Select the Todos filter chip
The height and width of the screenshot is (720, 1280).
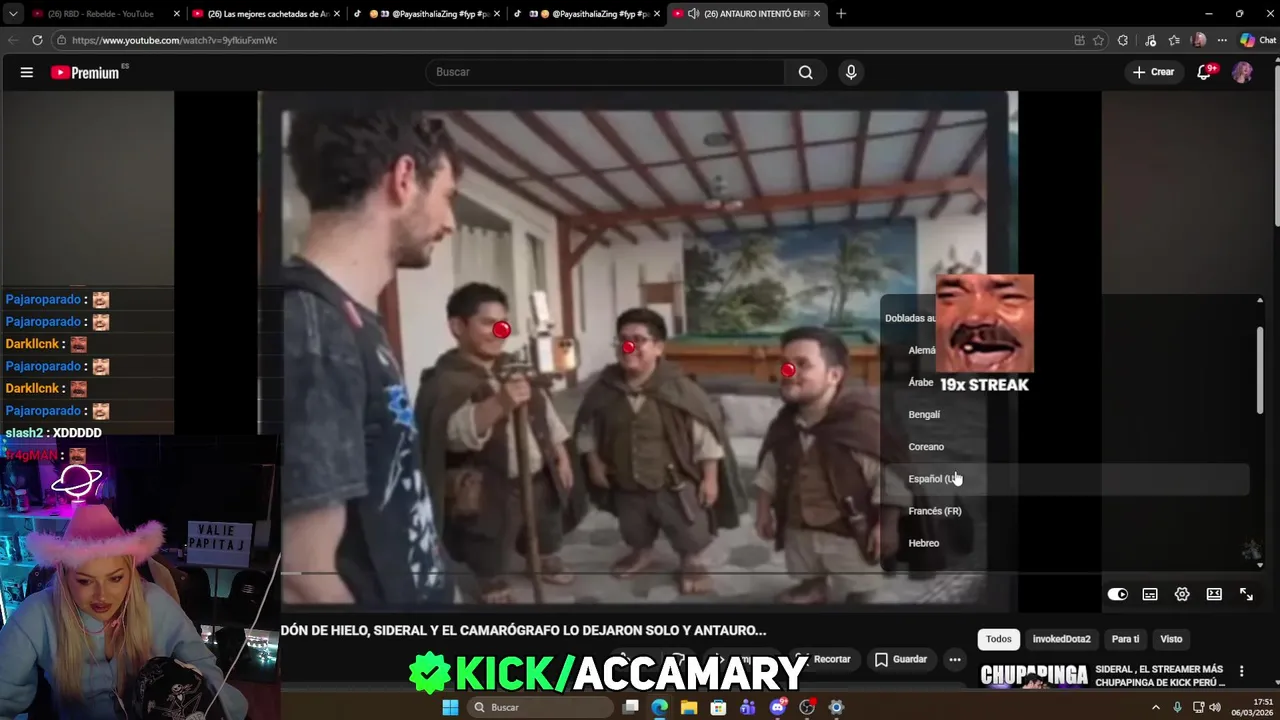coord(998,639)
